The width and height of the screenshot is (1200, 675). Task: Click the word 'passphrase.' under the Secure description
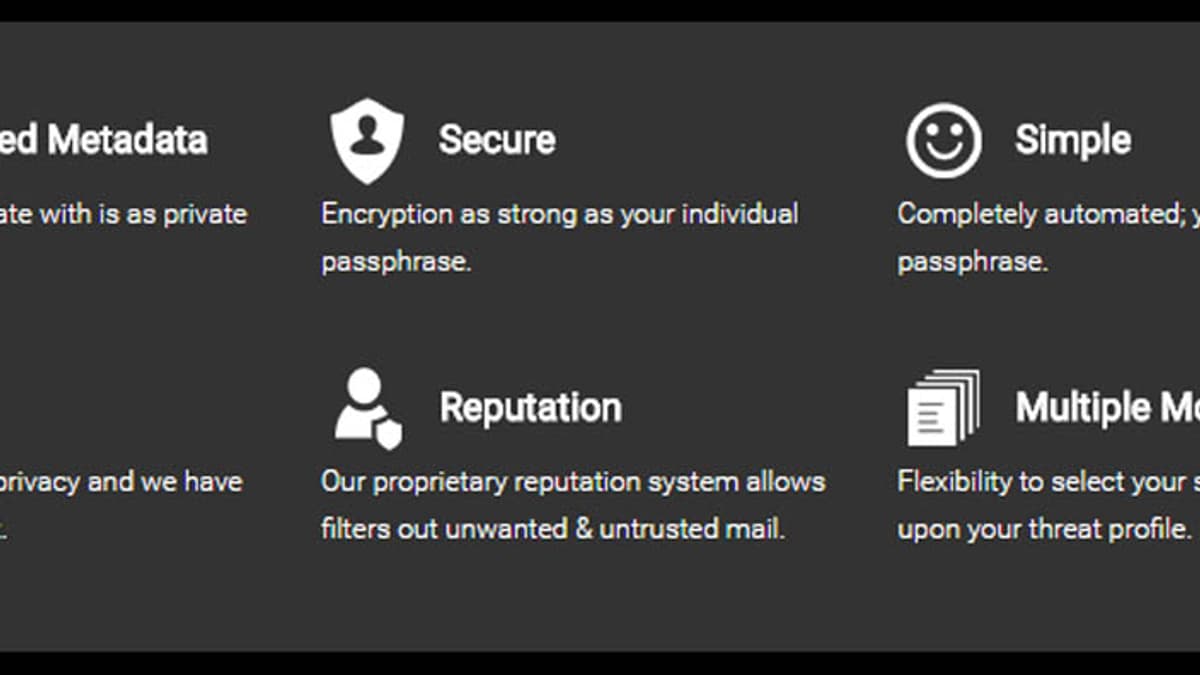pyautogui.click(x=396, y=262)
